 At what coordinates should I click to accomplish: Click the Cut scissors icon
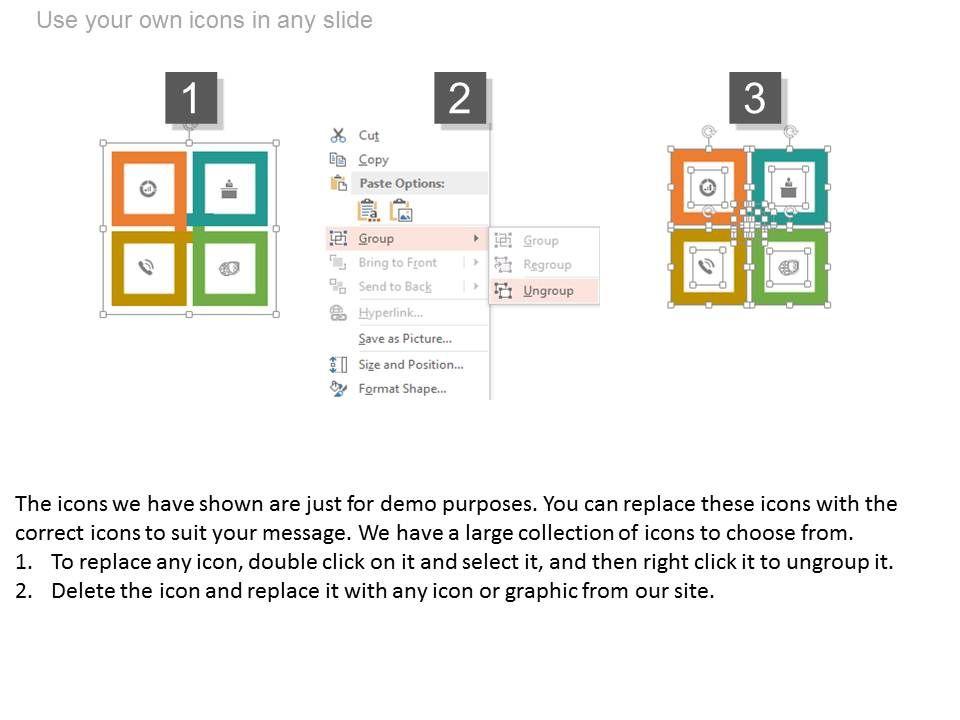pyautogui.click(x=338, y=135)
